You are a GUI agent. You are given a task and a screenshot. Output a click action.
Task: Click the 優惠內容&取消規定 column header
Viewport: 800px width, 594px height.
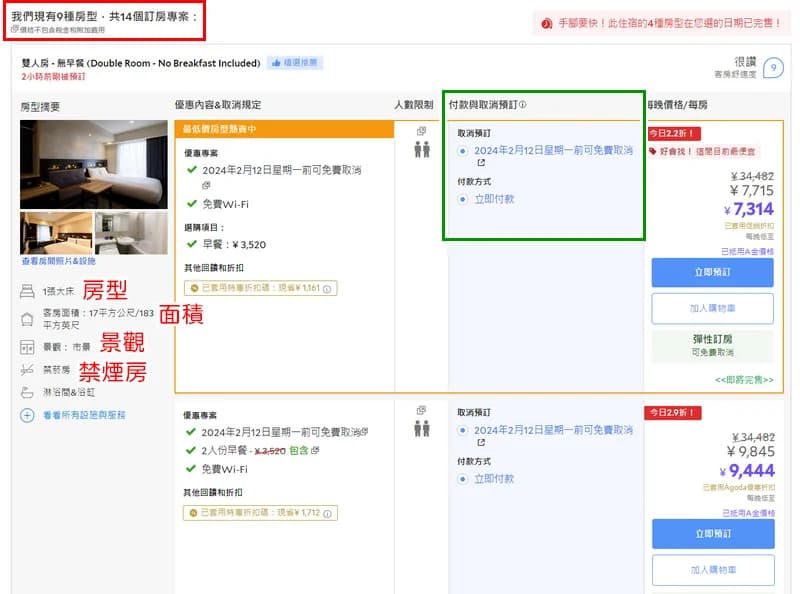click(x=218, y=105)
